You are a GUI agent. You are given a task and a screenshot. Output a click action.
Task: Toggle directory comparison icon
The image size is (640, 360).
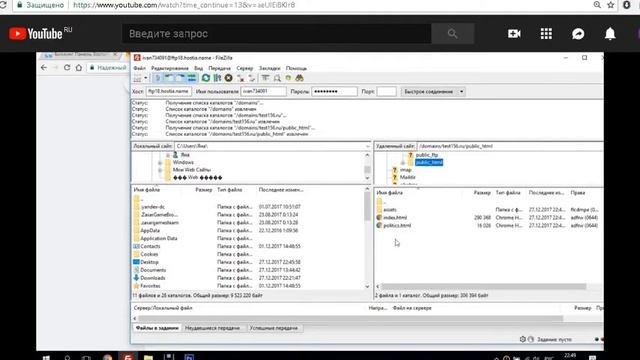(x=277, y=78)
